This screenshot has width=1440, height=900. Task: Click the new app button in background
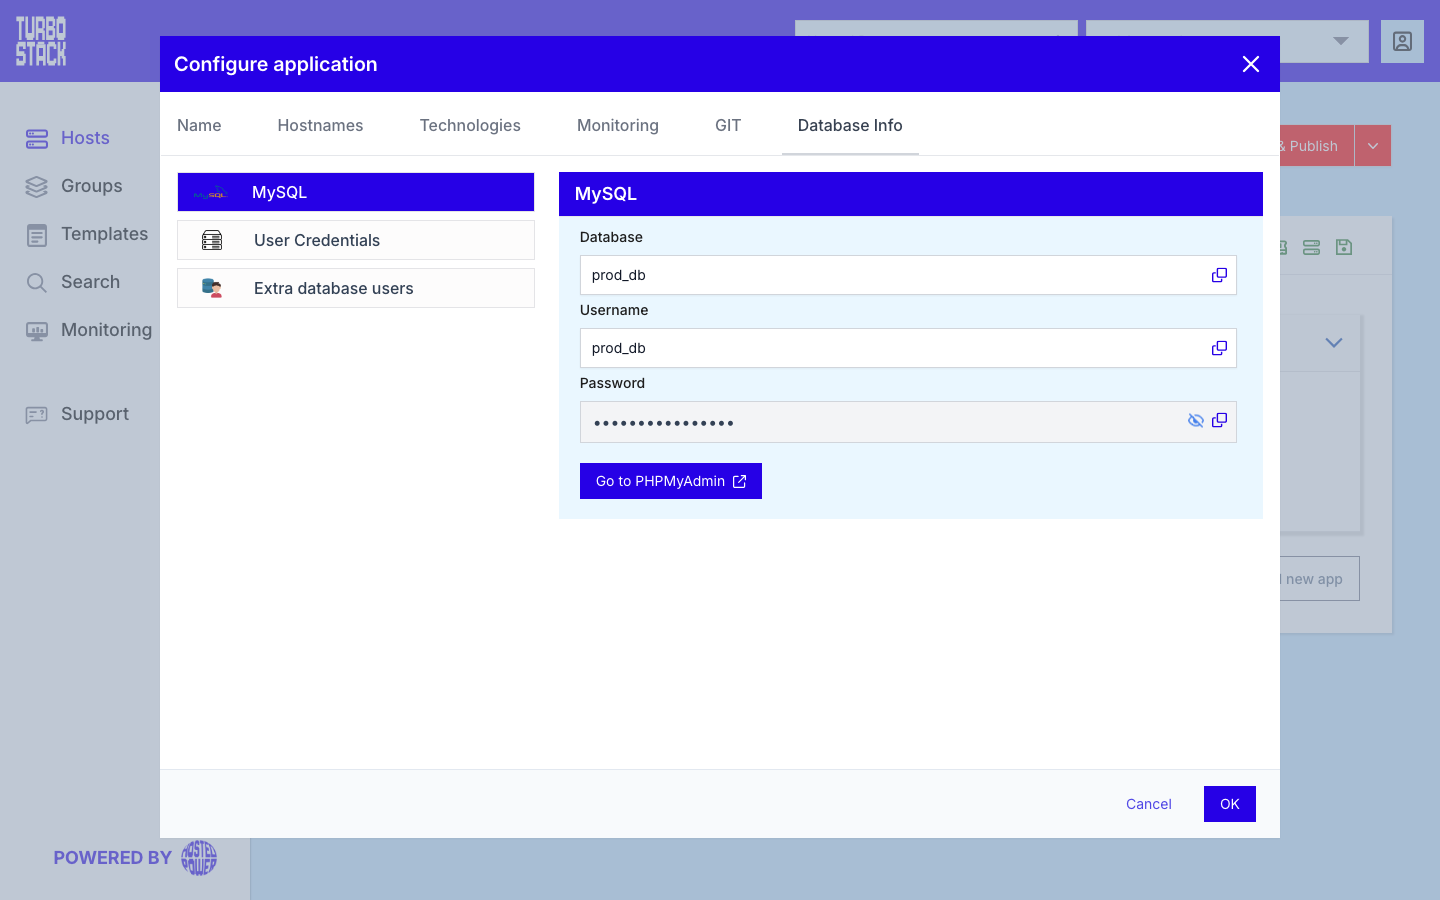coord(1320,579)
